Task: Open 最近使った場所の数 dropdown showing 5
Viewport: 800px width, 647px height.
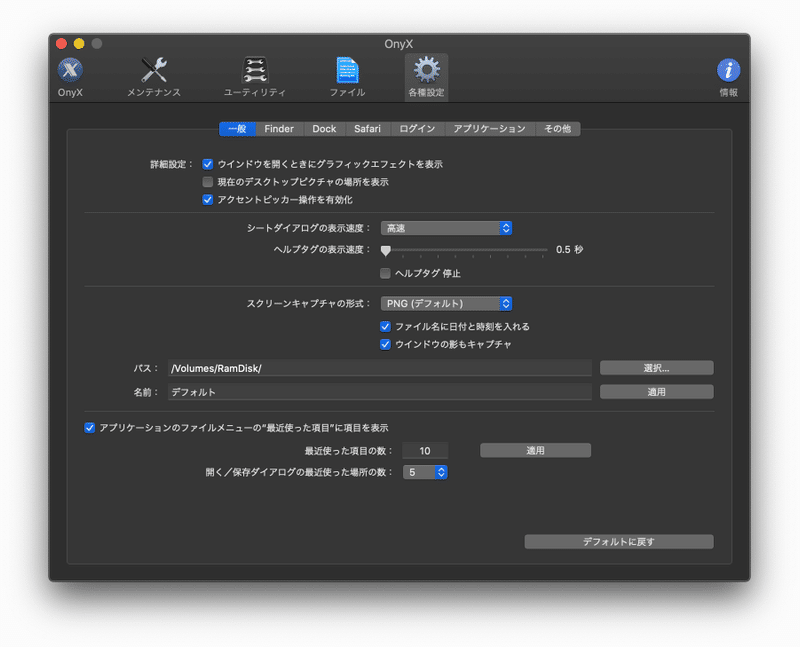Action: tap(425, 472)
